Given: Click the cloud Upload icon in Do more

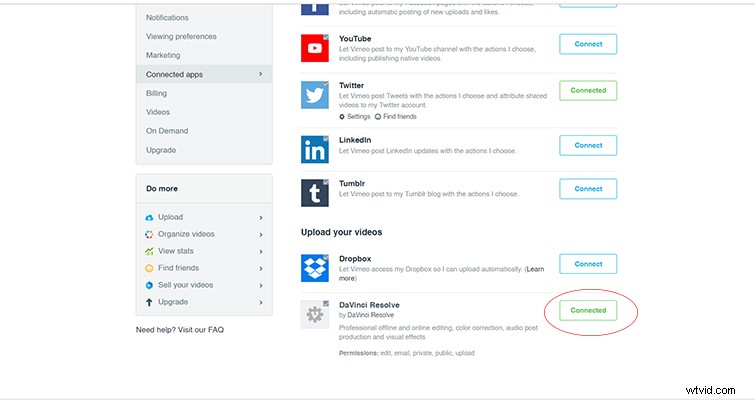Looking at the screenshot, I should [x=150, y=217].
